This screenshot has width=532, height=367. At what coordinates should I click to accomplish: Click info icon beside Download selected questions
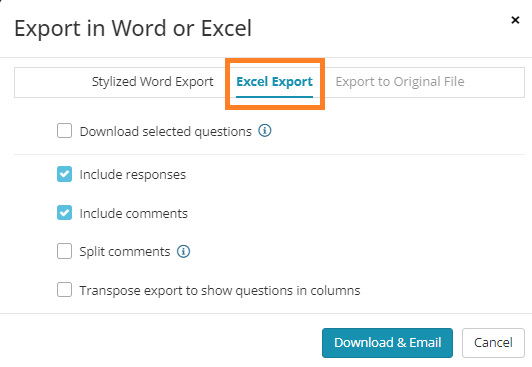point(265,131)
